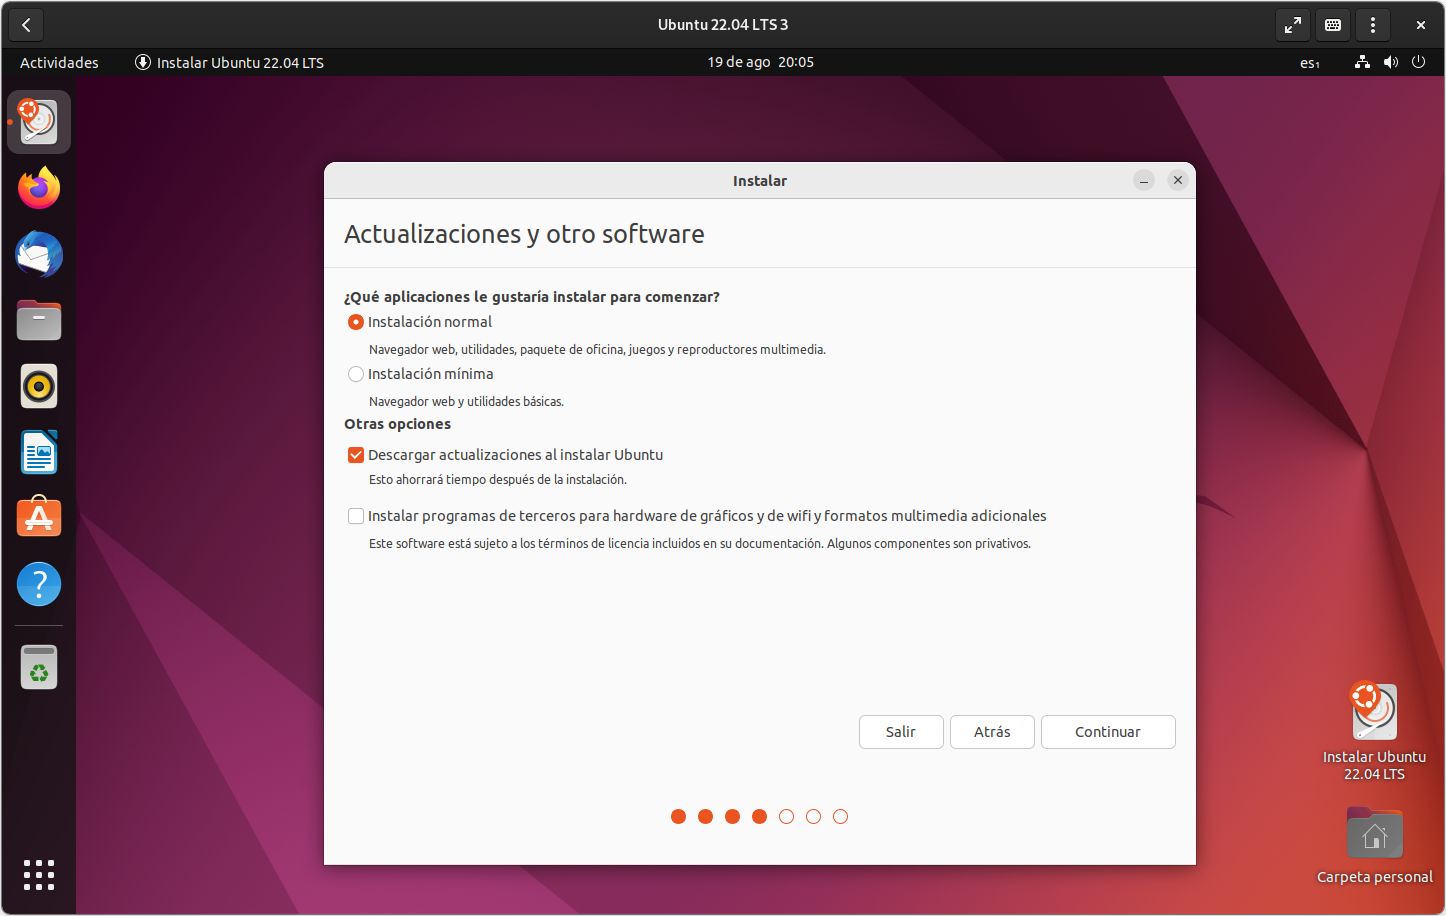Launch LibreOffice Writer from dock
Image resolution: width=1446 pixels, height=916 pixels.
point(39,452)
